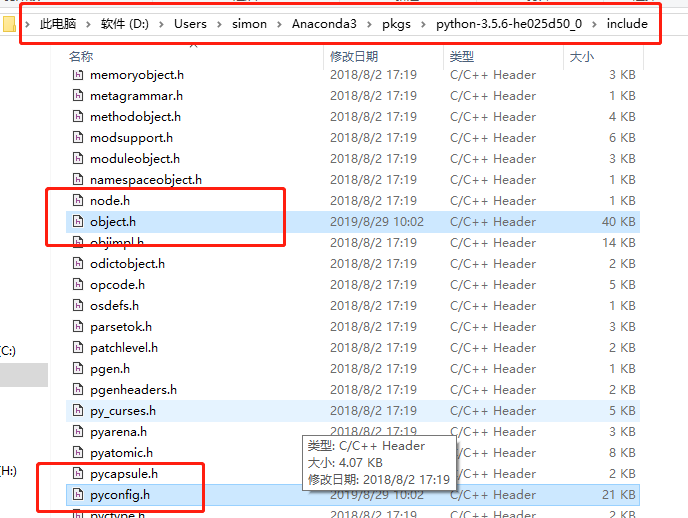This screenshot has height=518, width=688.
Task: Select the py_curses.h file name
Action: (123, 411)
